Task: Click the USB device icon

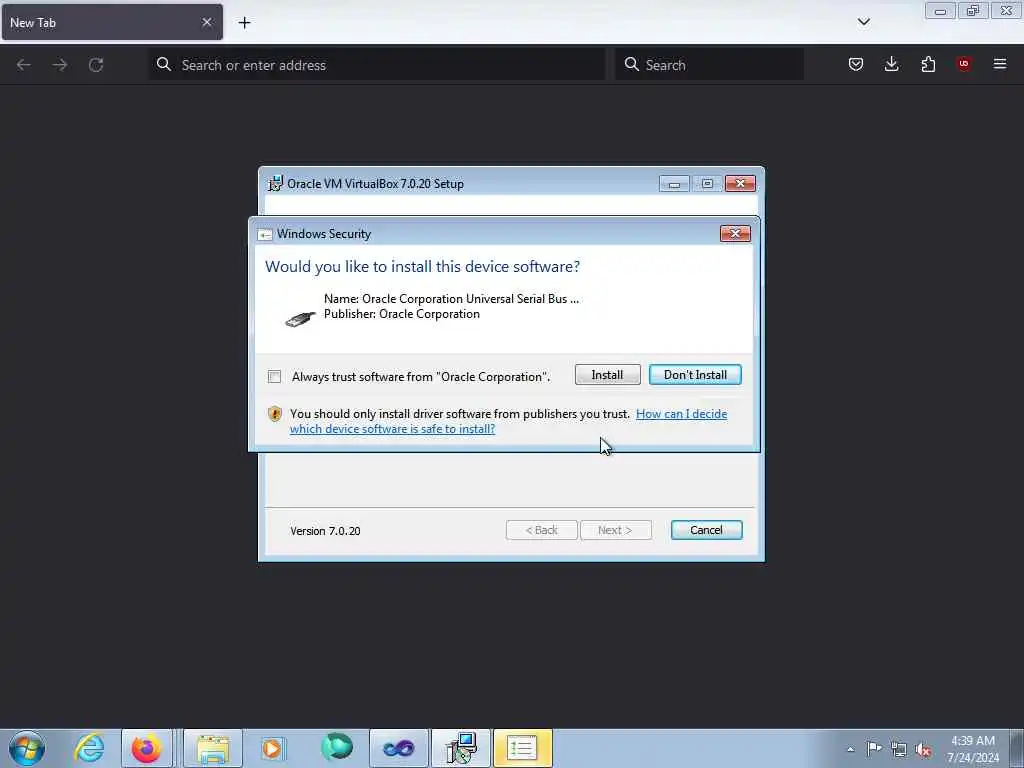Action: [x=300, y=318]
